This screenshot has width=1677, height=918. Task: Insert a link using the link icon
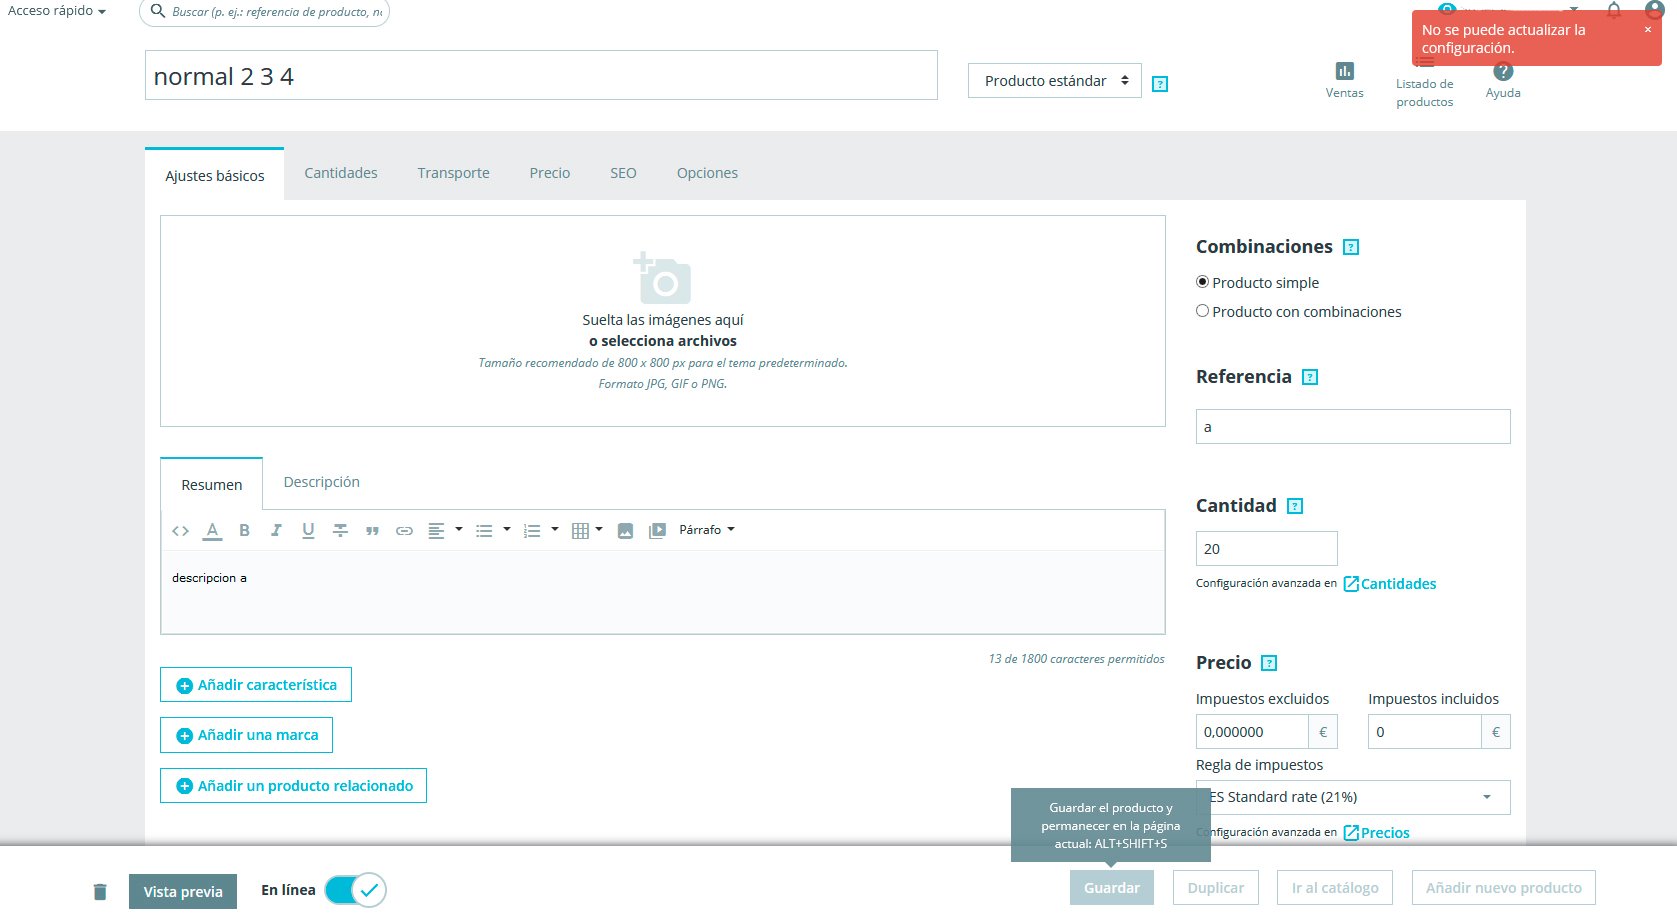(404, 531)
